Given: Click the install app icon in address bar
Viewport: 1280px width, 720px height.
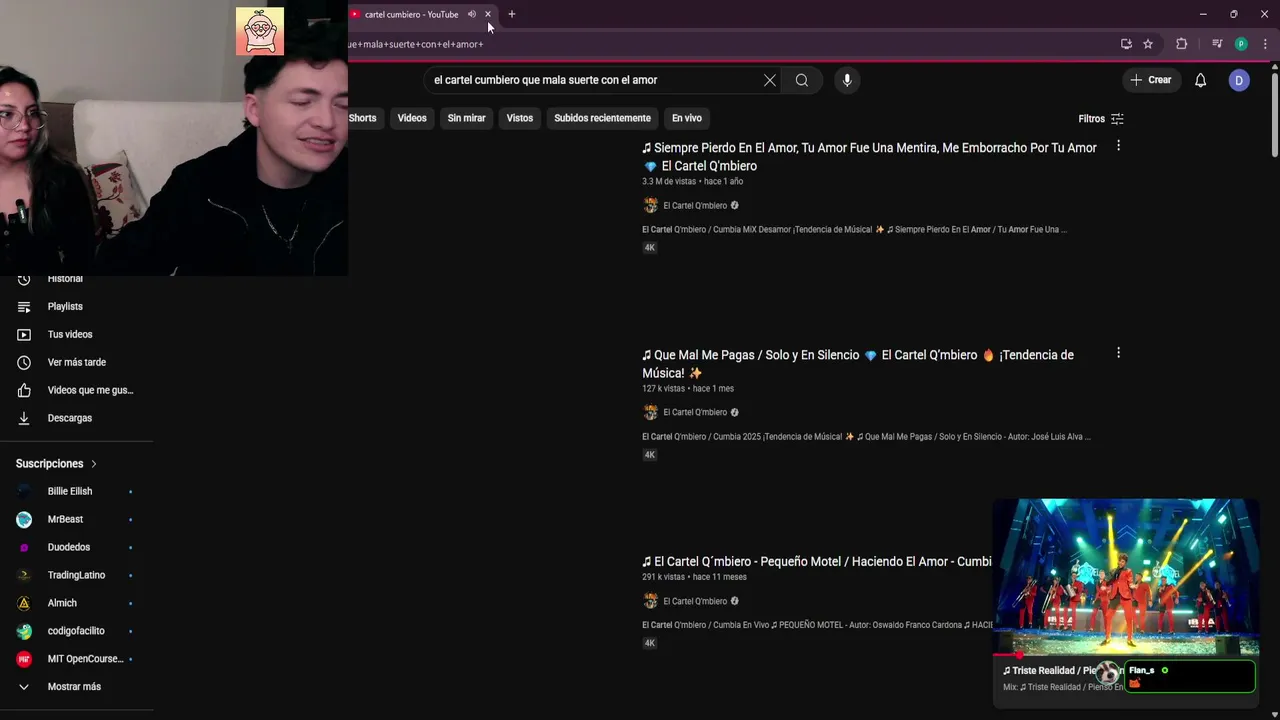Looking at the screenshot, I should coord(1126,44).
